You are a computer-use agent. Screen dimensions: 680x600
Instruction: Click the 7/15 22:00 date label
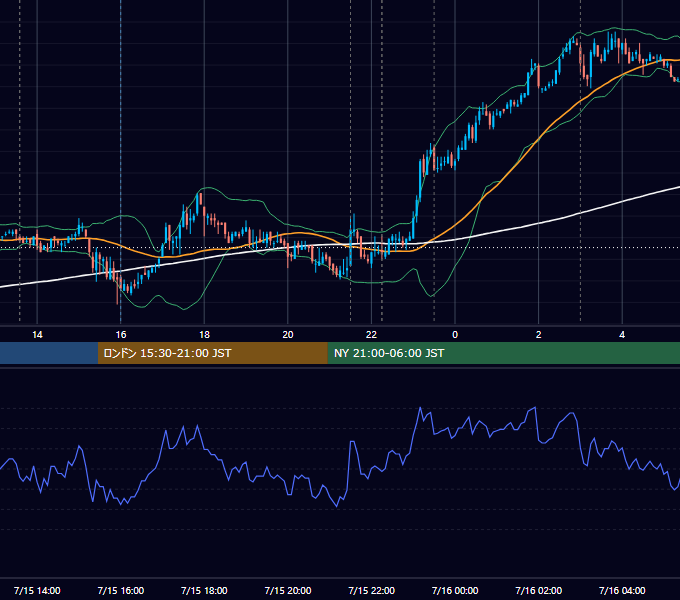tap(371, 590)
